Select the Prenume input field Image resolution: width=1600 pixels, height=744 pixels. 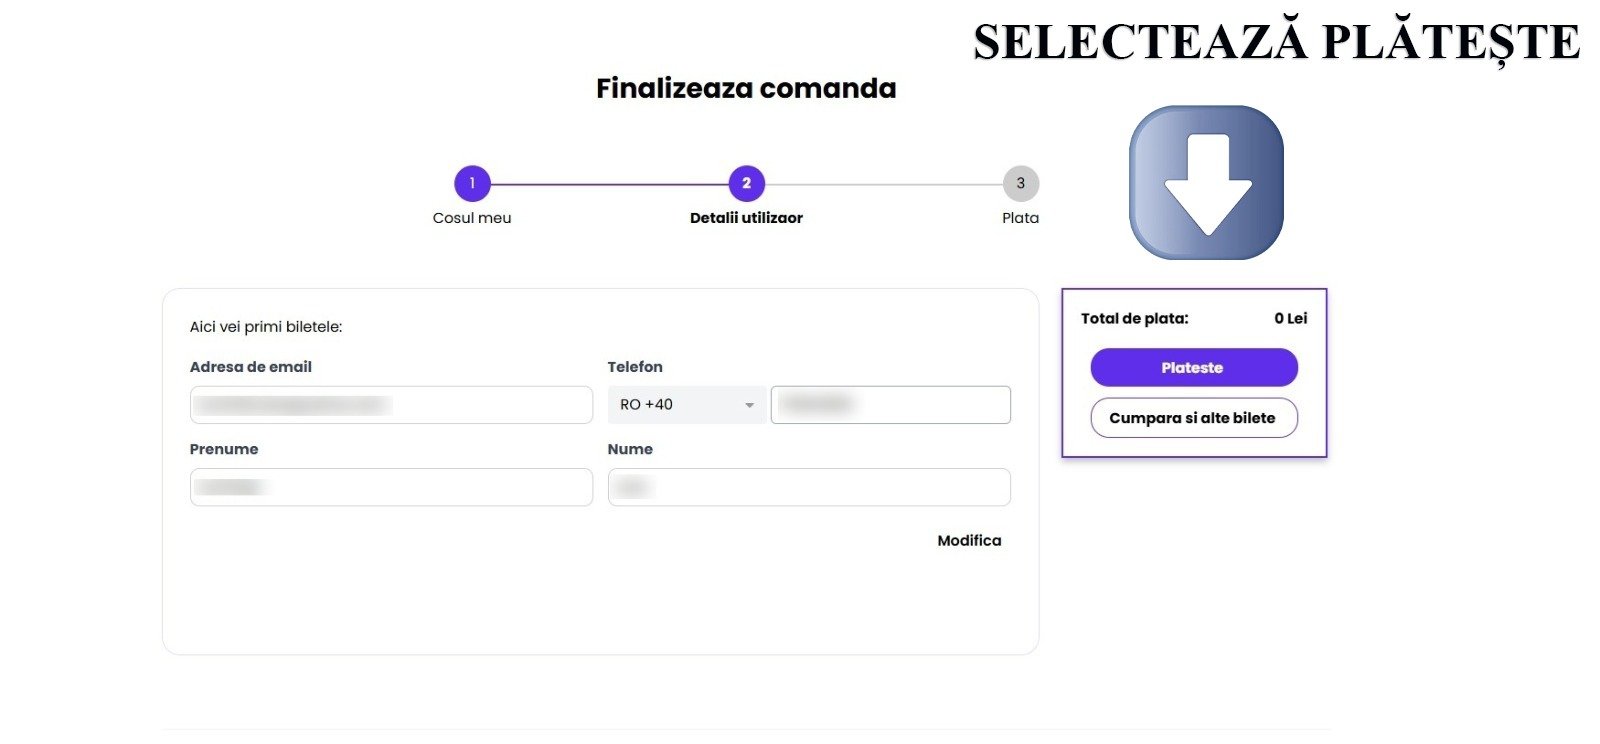point(391,487)
